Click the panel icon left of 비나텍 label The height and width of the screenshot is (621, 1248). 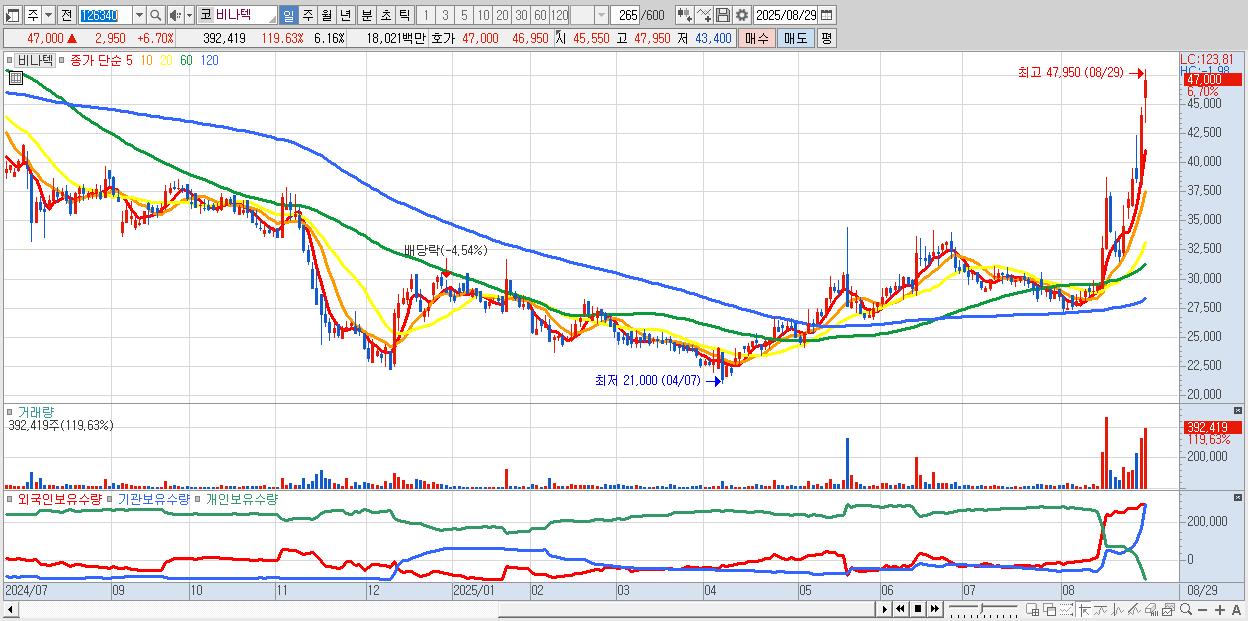(x=9, y=60)
